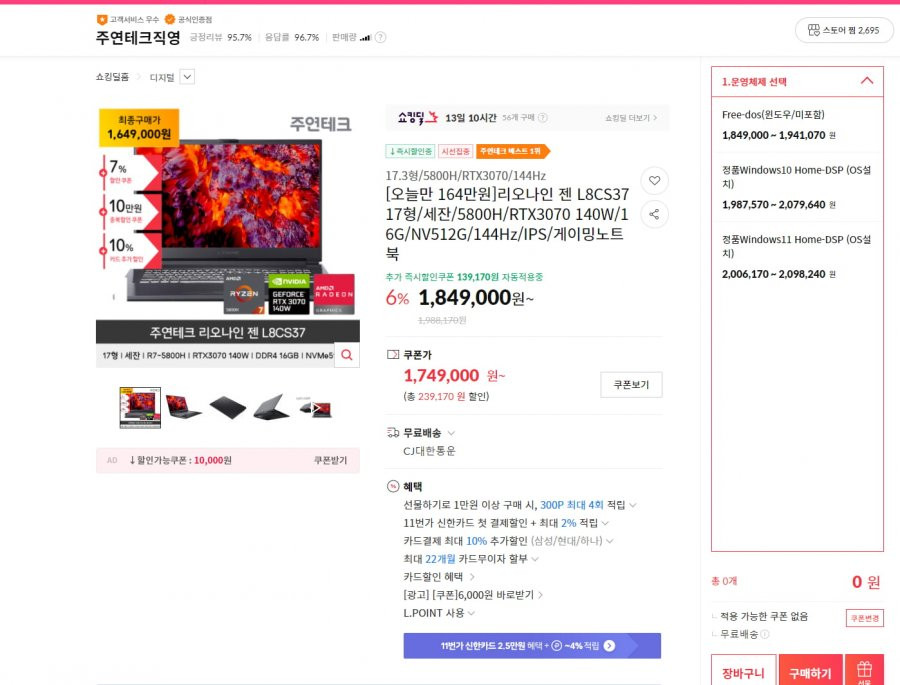This screenshot has height=685, width=900.
Task: Click the 11번가 신한카드 promotion banner
Action: point(532,645)
